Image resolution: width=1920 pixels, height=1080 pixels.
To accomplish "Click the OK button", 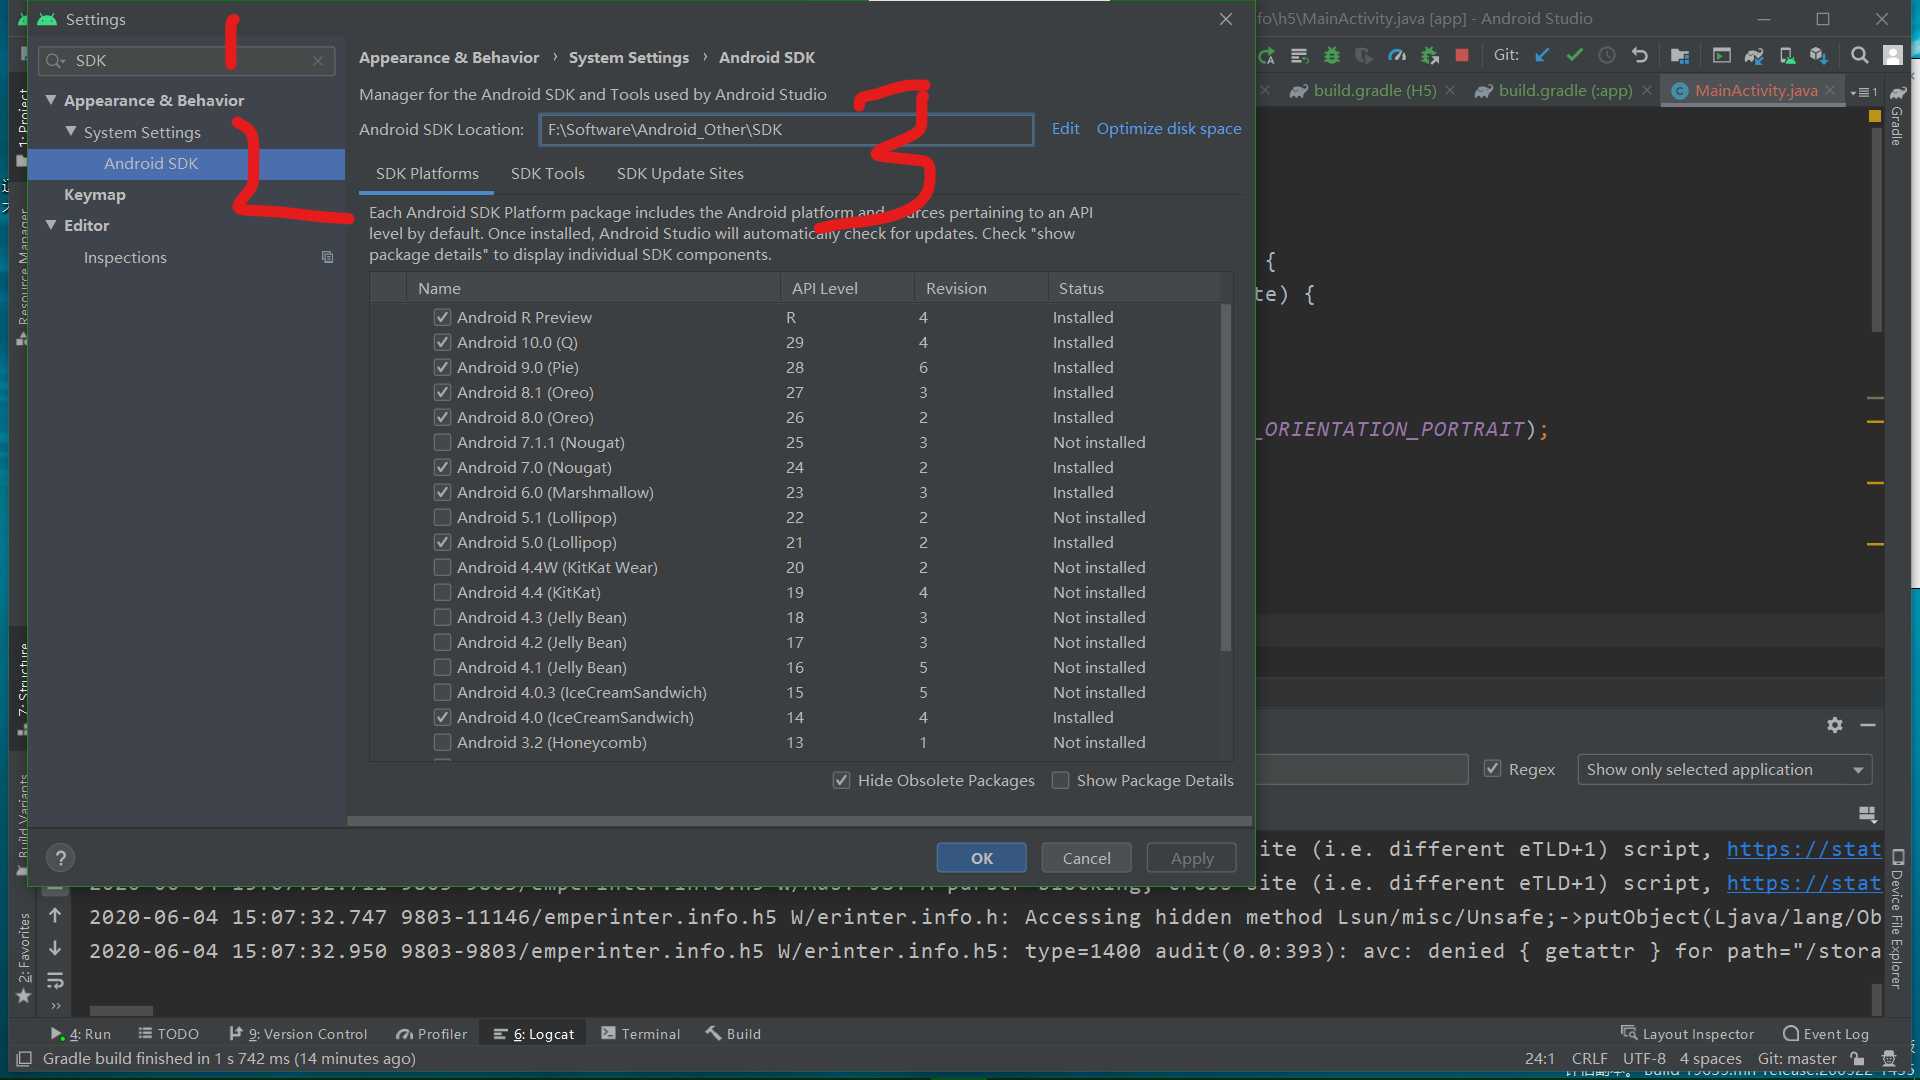I will pos(981,858).
